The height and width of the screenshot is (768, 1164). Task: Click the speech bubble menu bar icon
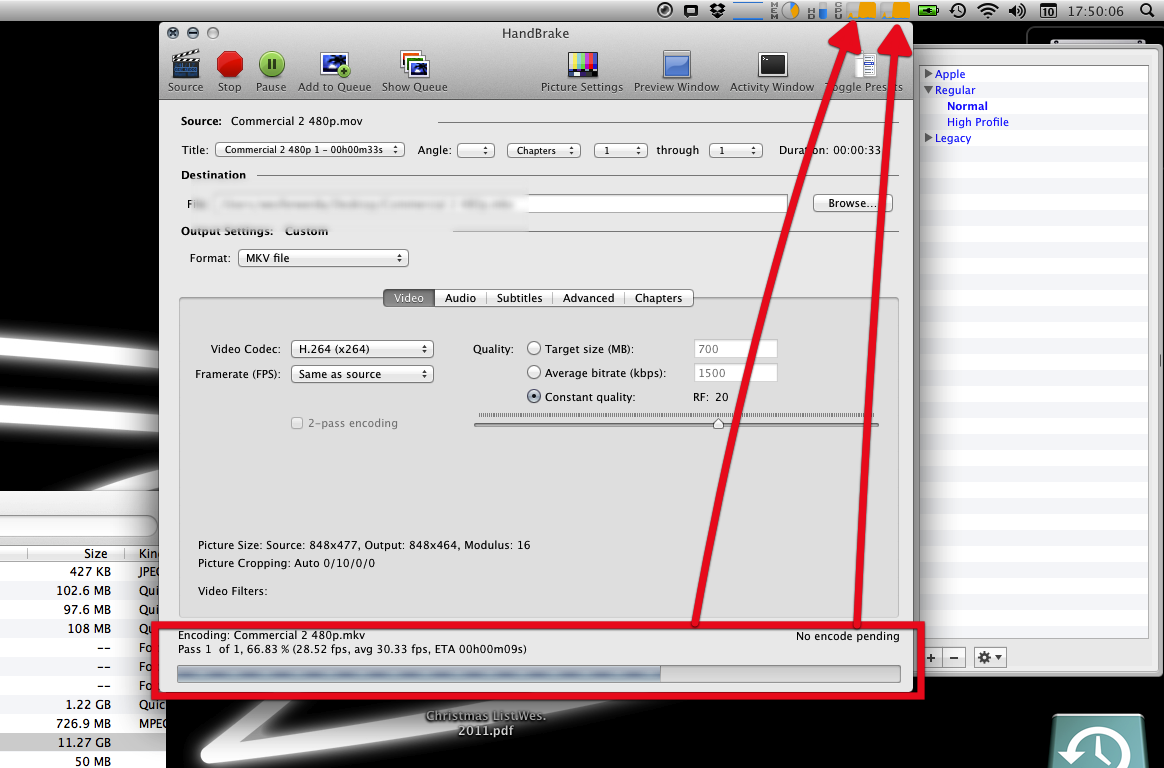coord(690,10)
